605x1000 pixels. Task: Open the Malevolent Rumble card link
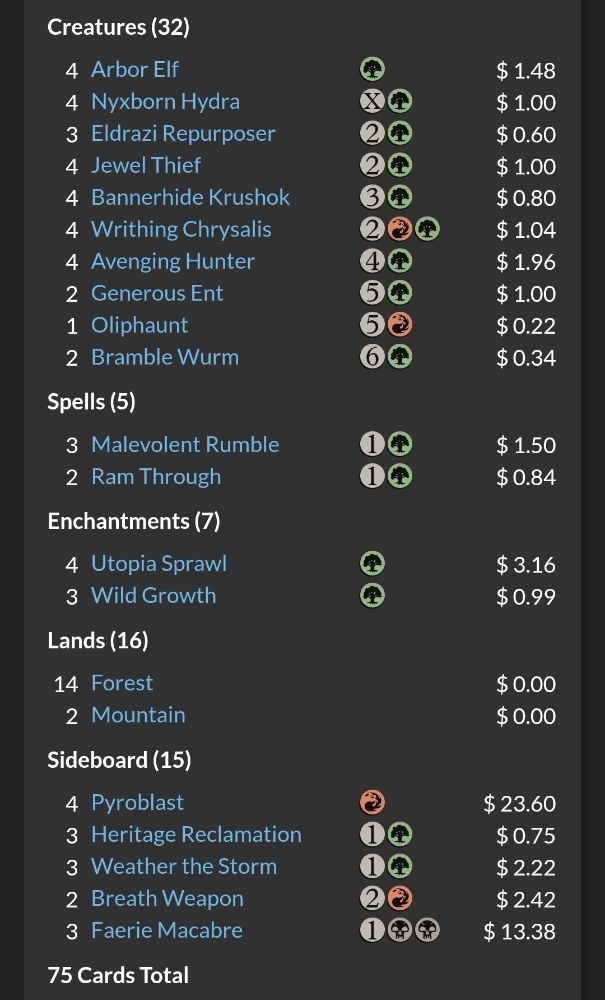tap(185, 445)
